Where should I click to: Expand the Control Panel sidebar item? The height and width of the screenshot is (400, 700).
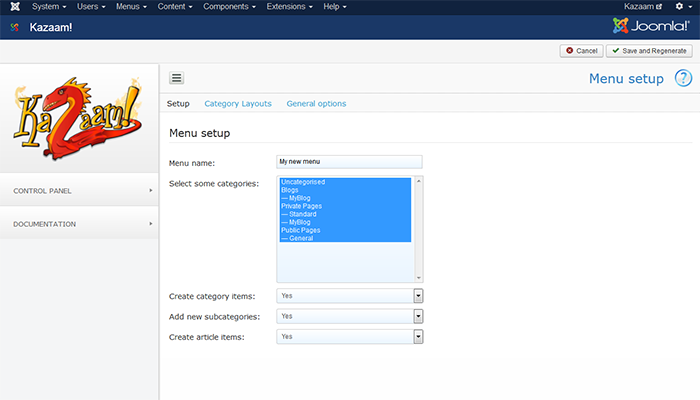[79, 191]
